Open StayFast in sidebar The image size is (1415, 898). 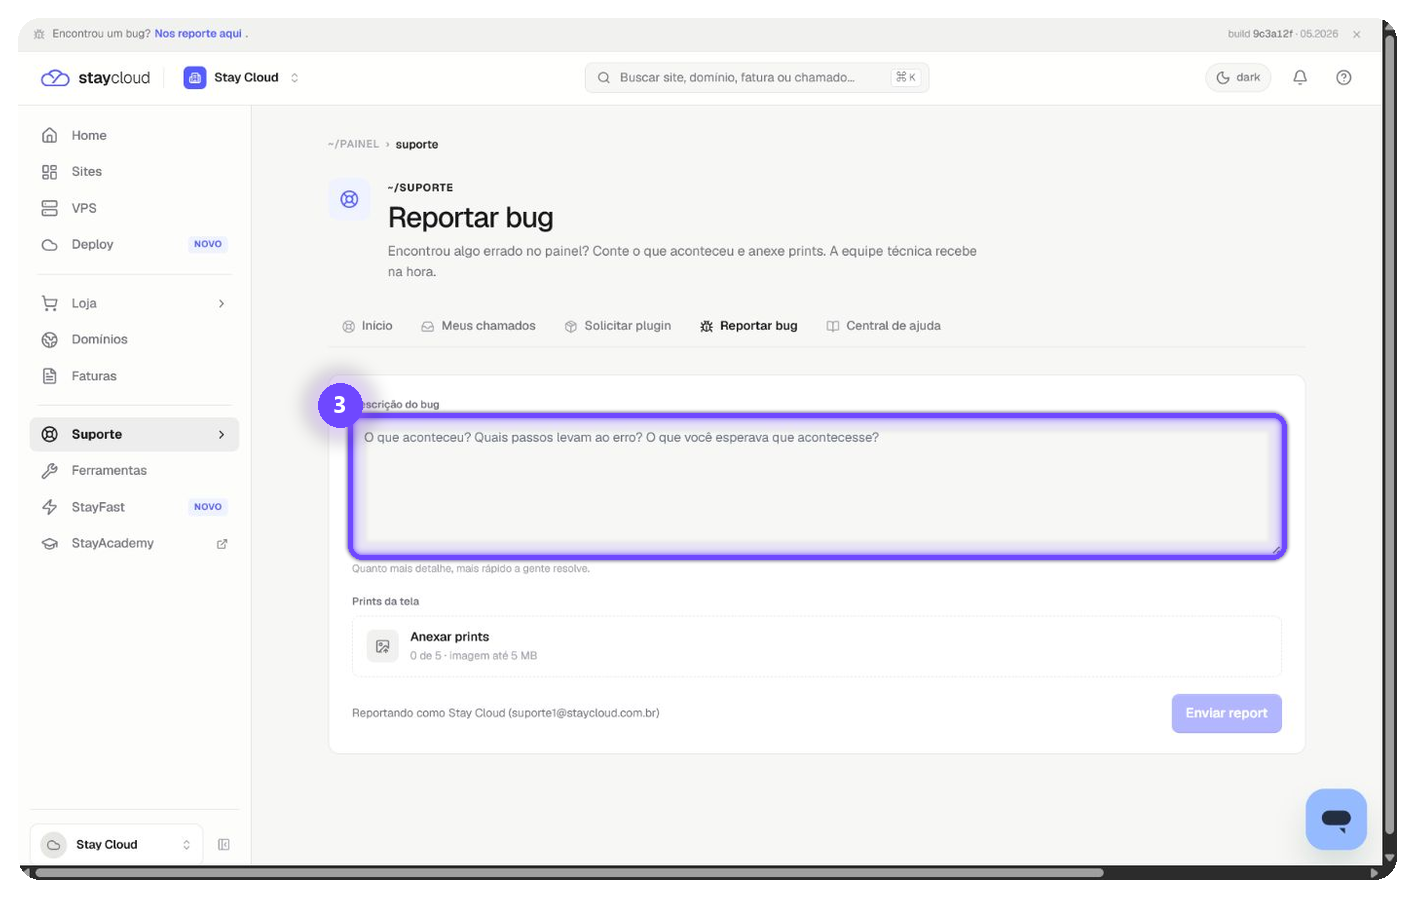pyautogui.click(x=134, y=507)
